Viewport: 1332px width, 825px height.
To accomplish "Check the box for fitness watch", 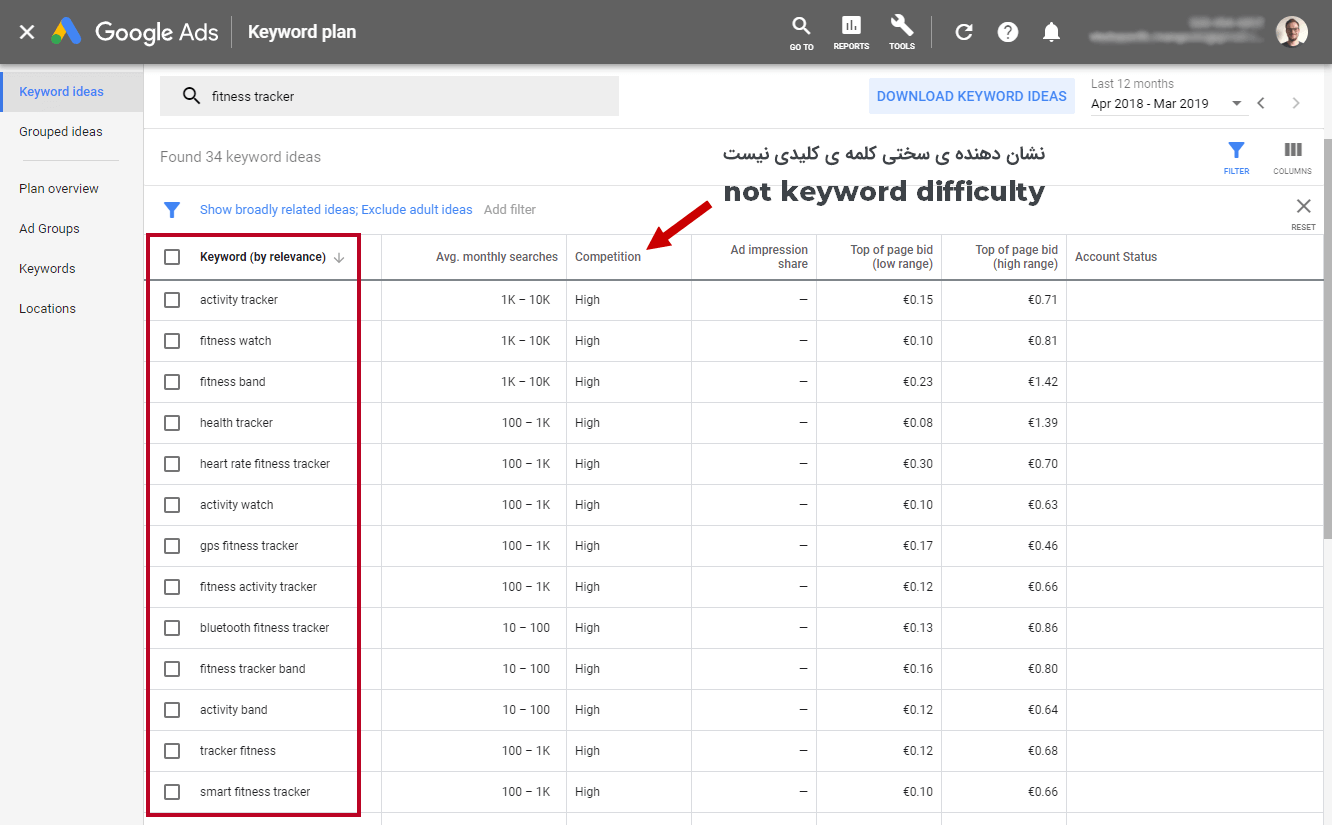I will [172, 341].
